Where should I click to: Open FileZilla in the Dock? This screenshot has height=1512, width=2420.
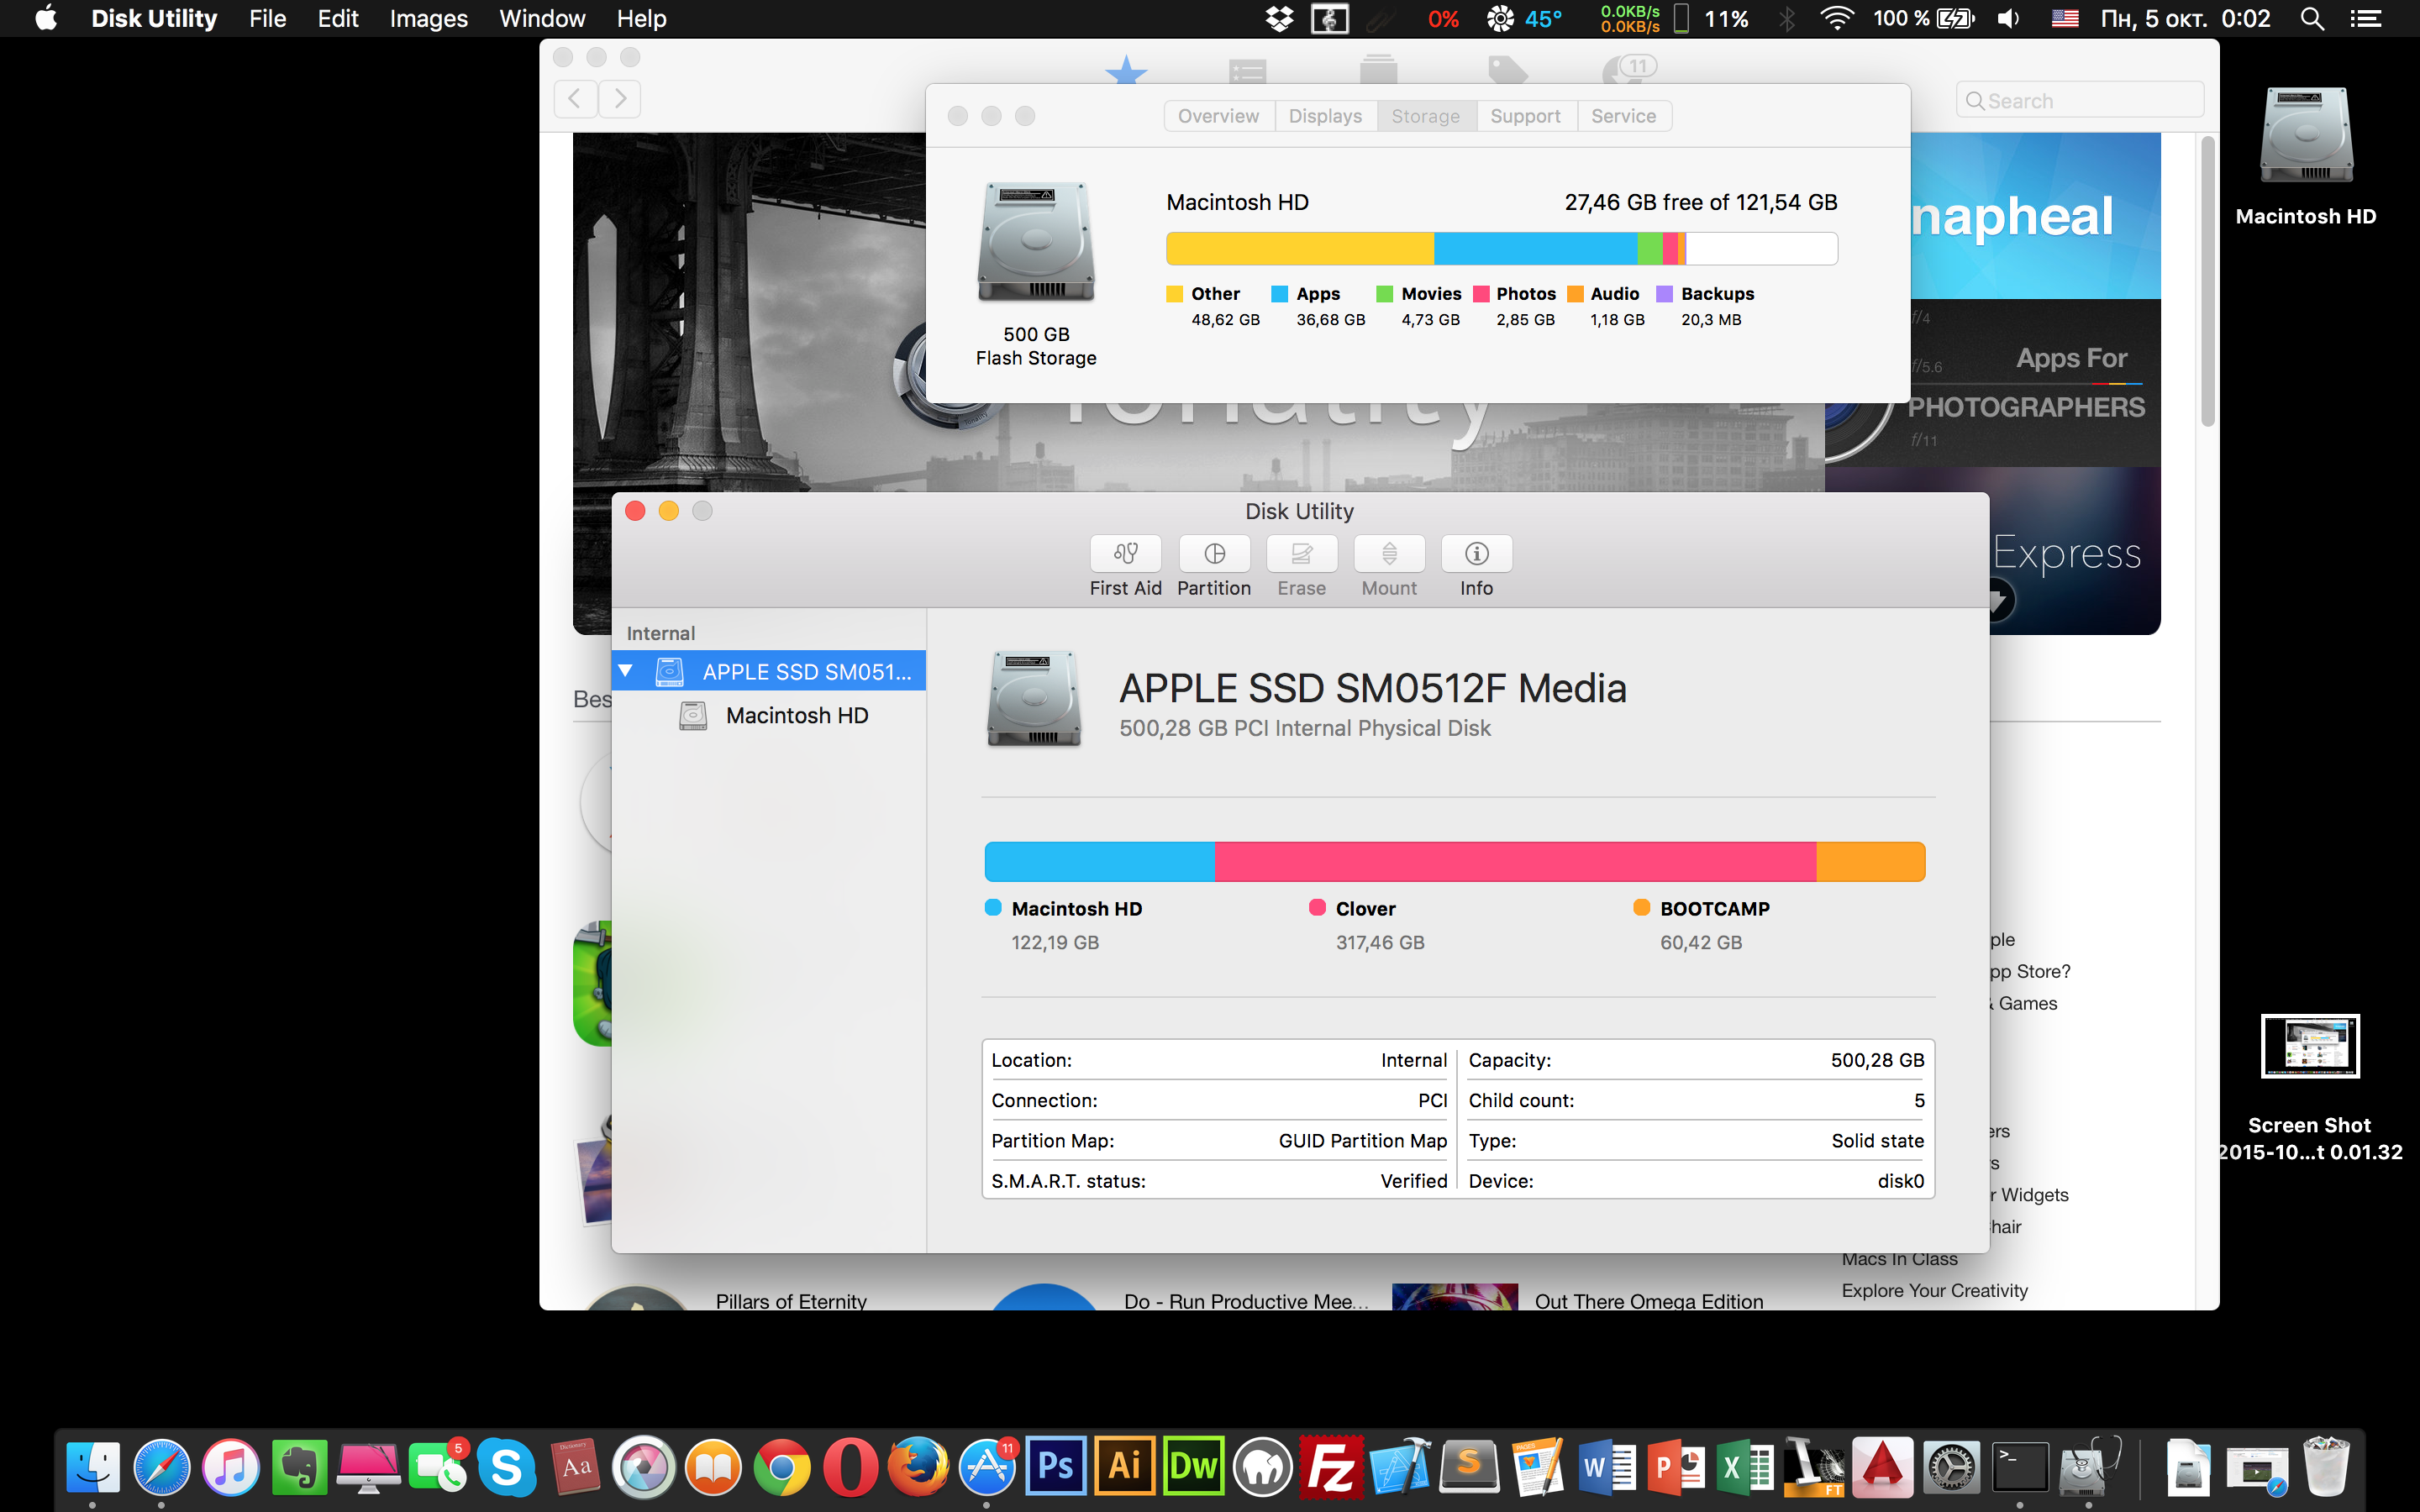pyautogui.click(x=1331, y=1467)
